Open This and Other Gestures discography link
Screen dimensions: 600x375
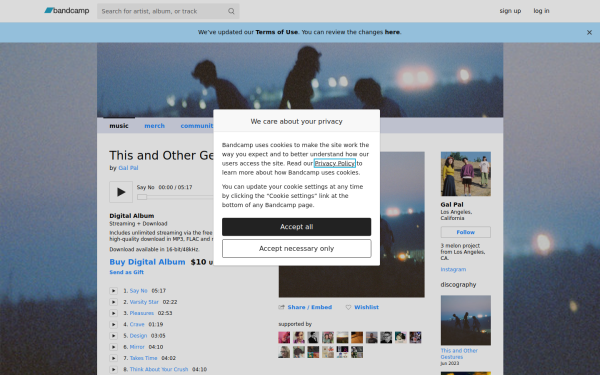coord(459,354)
